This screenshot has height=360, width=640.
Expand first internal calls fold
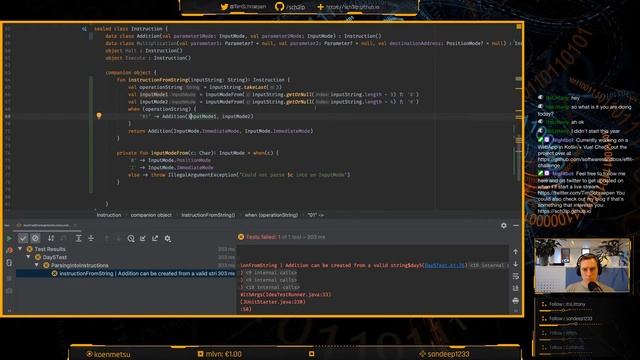coord(271,273)
